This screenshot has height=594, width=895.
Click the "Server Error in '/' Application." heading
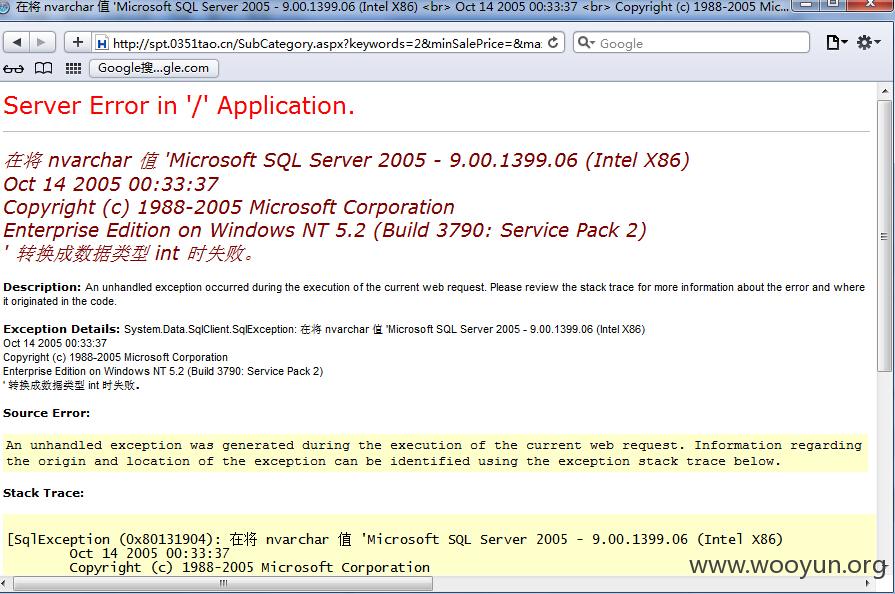[x=179, y=106]
